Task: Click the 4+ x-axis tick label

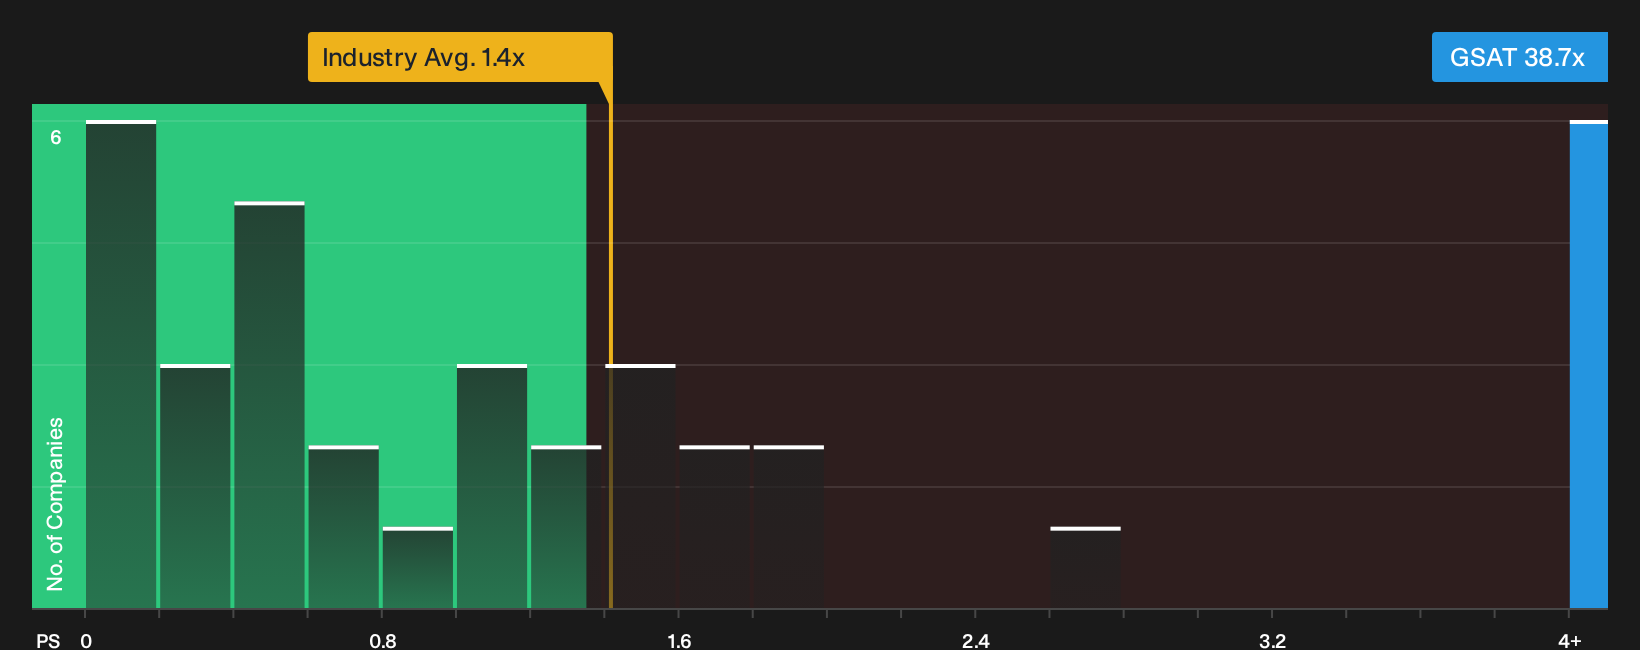Action: click(1569, 640)
